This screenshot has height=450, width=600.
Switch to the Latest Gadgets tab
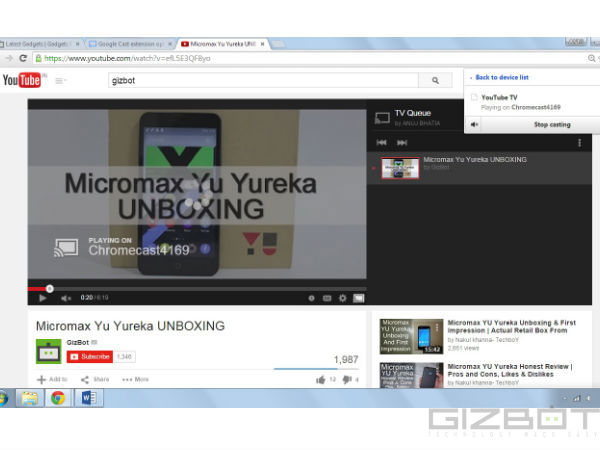point(40,44)
